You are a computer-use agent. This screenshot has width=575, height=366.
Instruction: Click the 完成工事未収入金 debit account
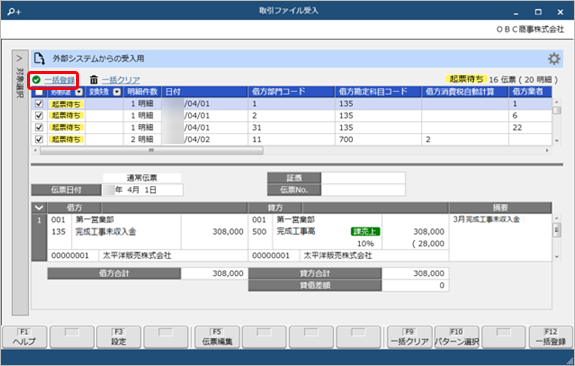coord(106,232)
